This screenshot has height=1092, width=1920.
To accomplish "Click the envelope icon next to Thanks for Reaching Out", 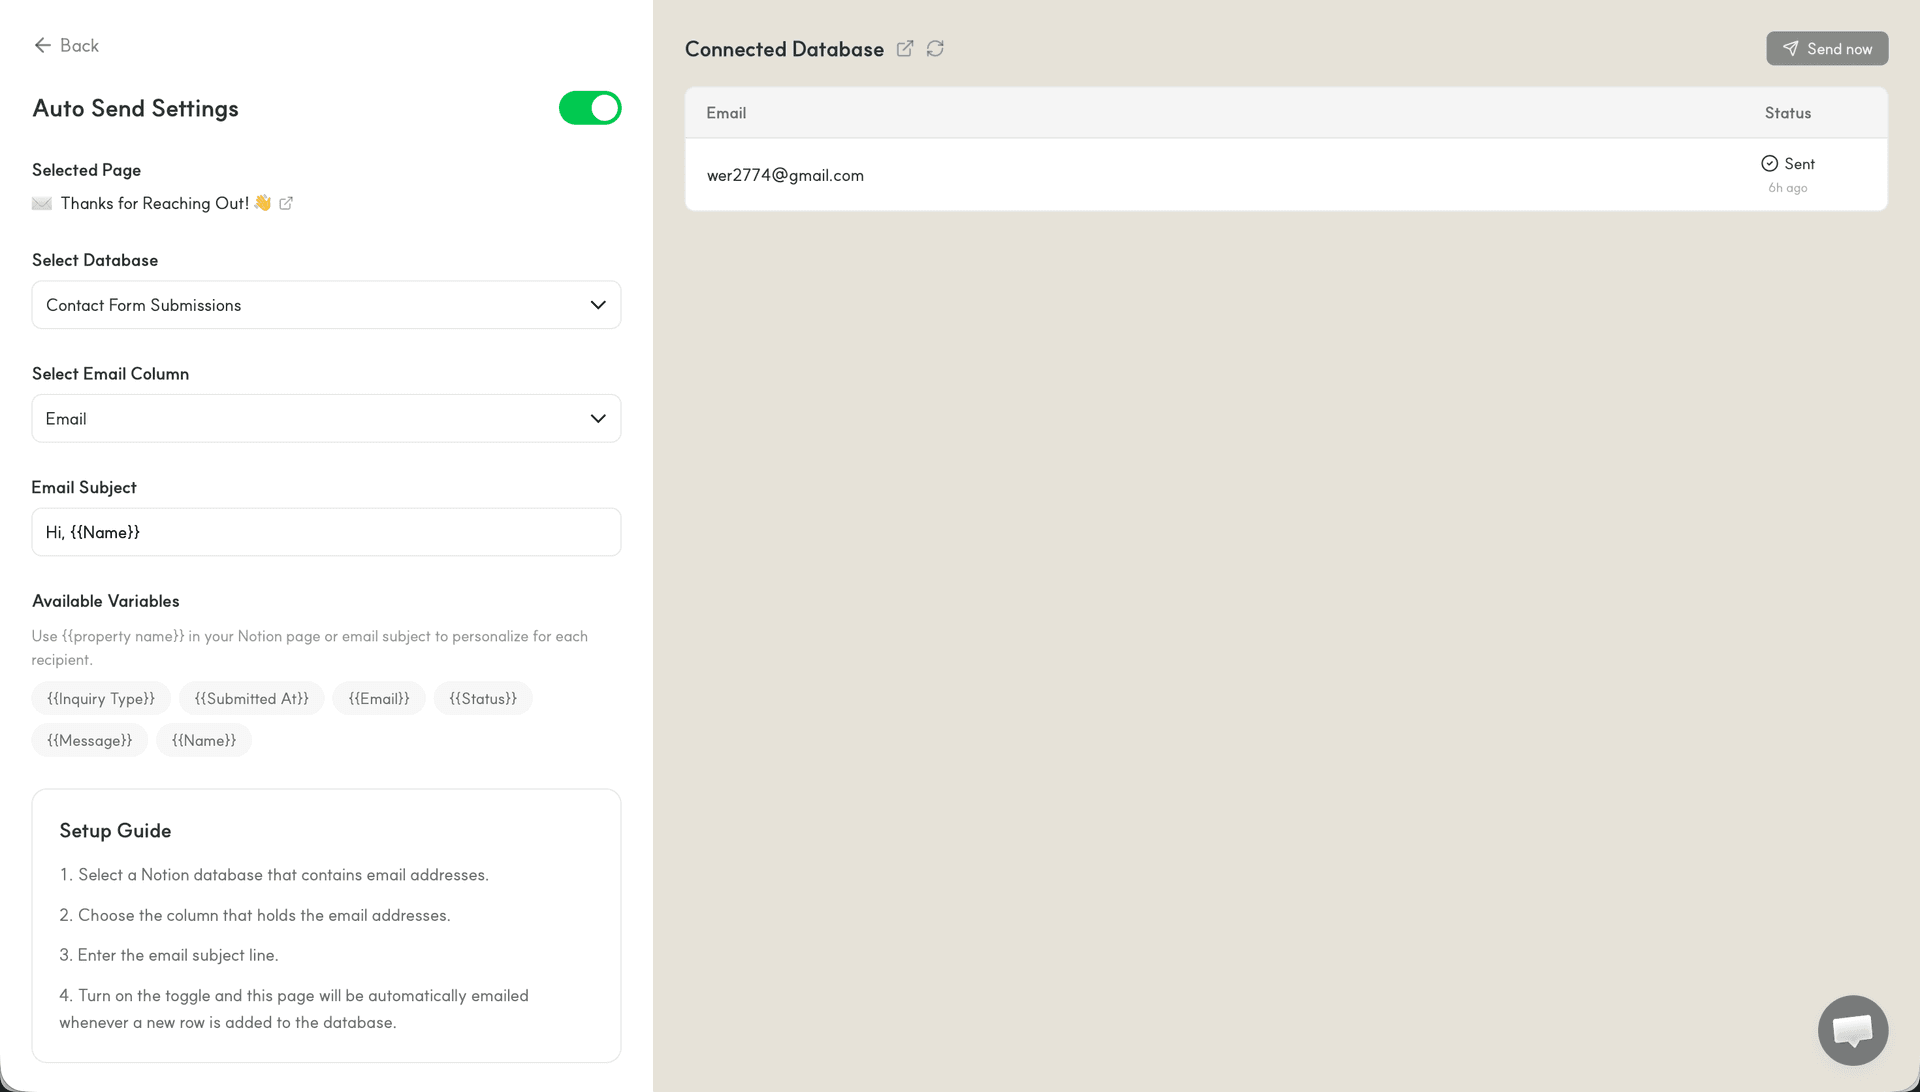I will pos(41,203).
